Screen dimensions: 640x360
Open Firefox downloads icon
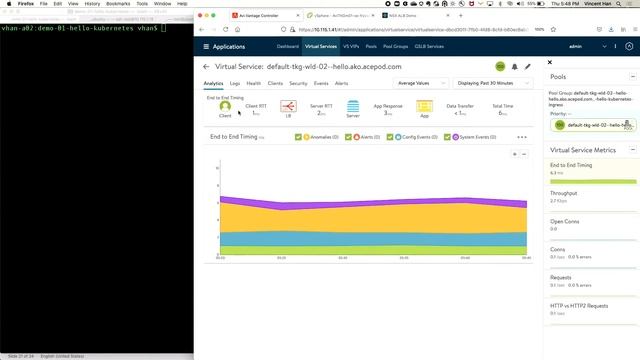click(611, 29)
